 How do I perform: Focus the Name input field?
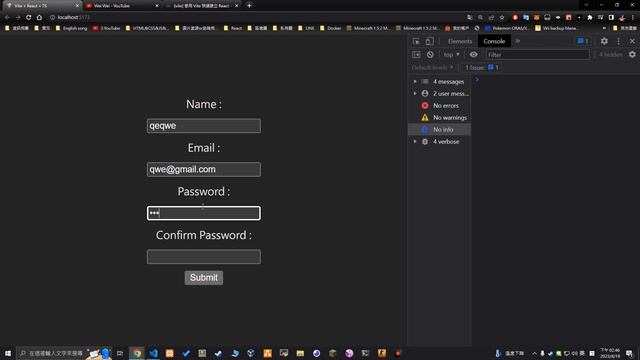click(204, 126)
